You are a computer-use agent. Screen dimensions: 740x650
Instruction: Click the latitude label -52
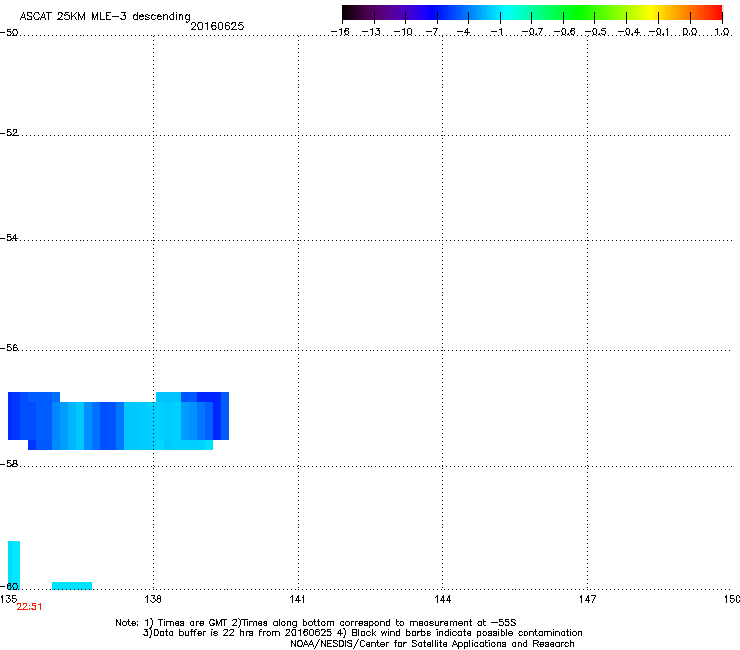click(9, 133)
